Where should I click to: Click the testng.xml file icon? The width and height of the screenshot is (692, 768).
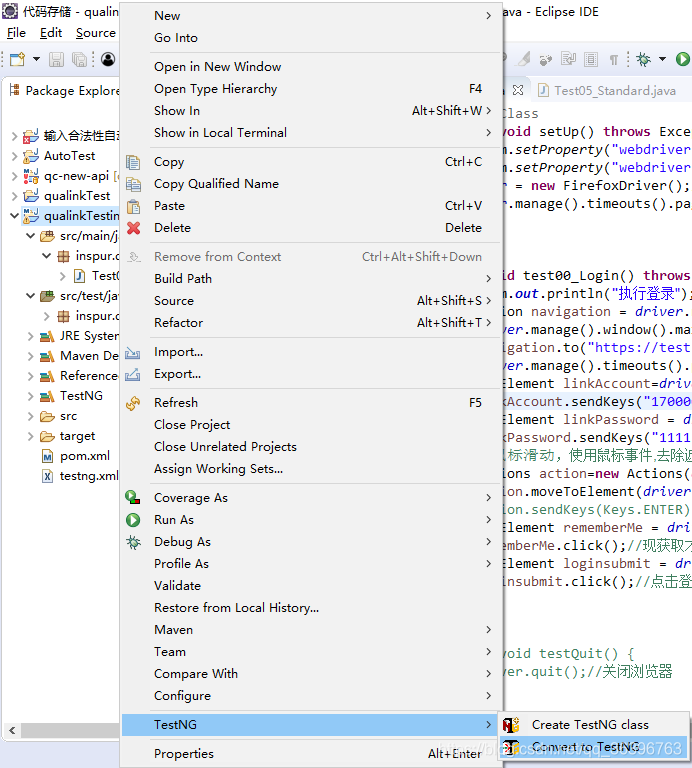[x=47, y=476]
